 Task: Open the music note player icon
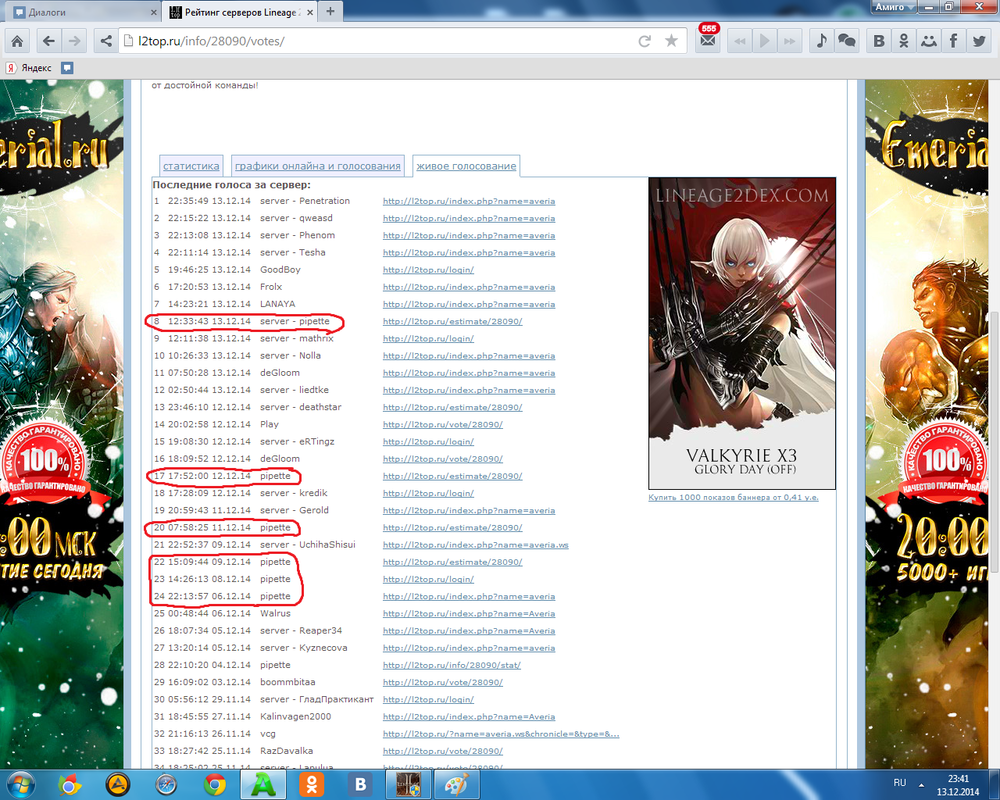click(821, 41)
